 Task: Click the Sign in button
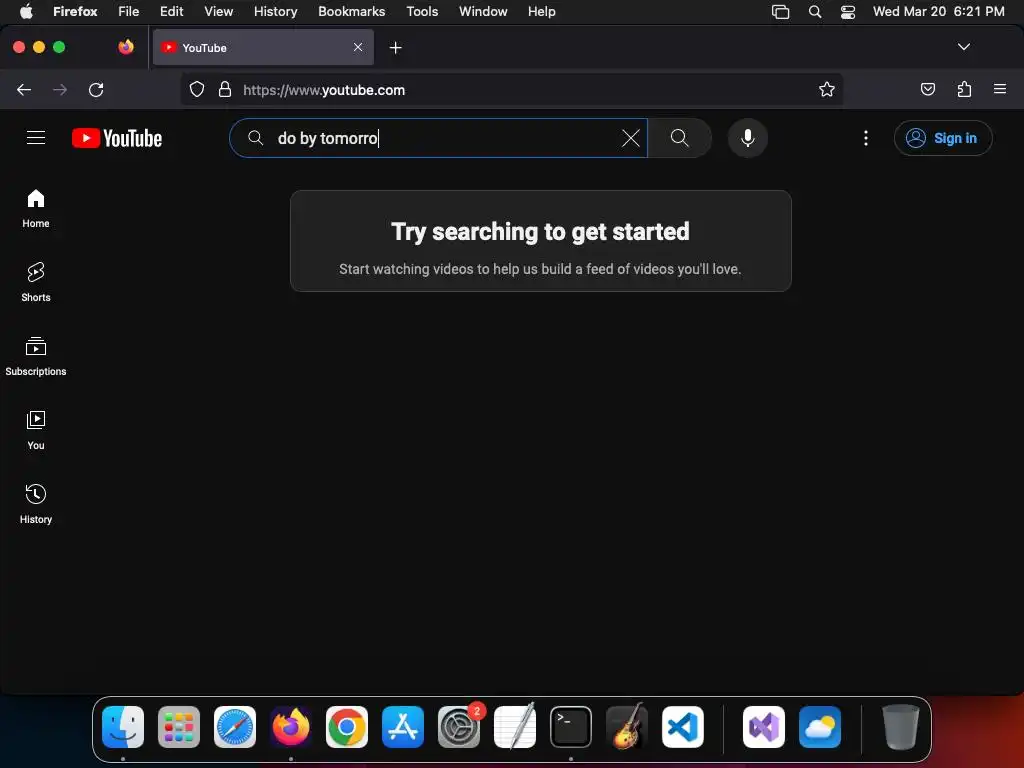click(x=942, y=138)
